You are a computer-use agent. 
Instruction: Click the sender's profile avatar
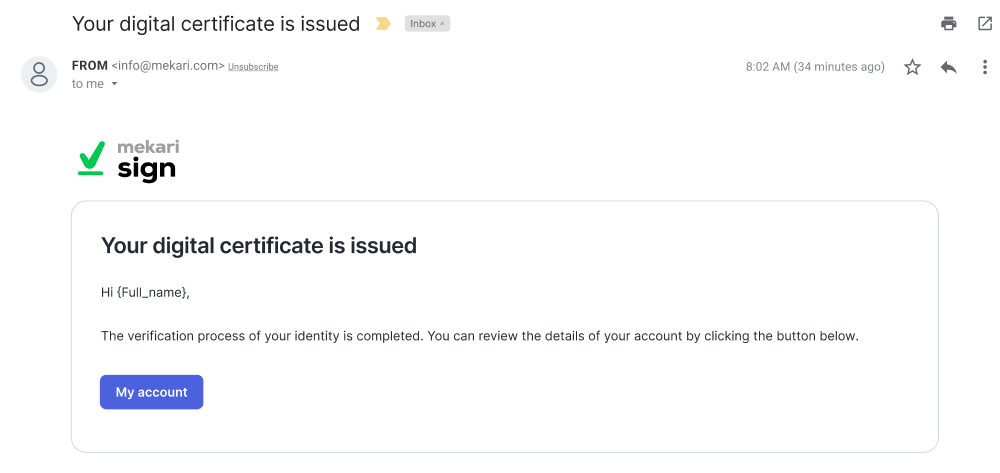pos(39,73)
